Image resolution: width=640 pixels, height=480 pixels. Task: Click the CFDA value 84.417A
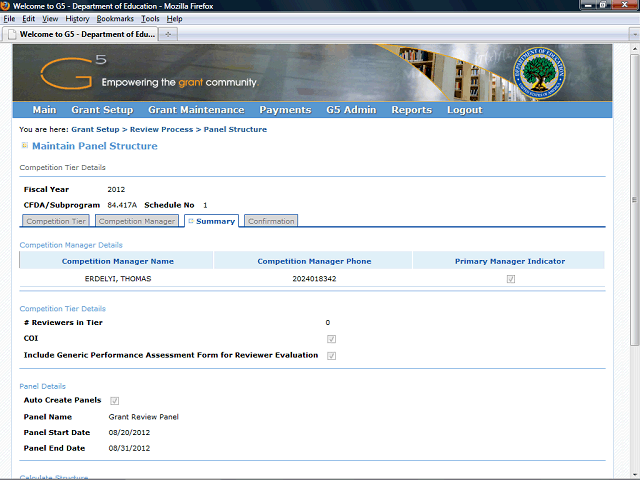pos(122,205)
